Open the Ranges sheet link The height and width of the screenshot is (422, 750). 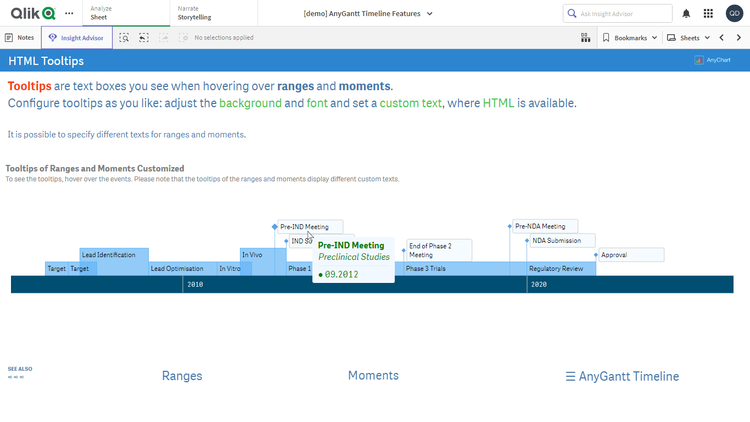click(182, 376)
